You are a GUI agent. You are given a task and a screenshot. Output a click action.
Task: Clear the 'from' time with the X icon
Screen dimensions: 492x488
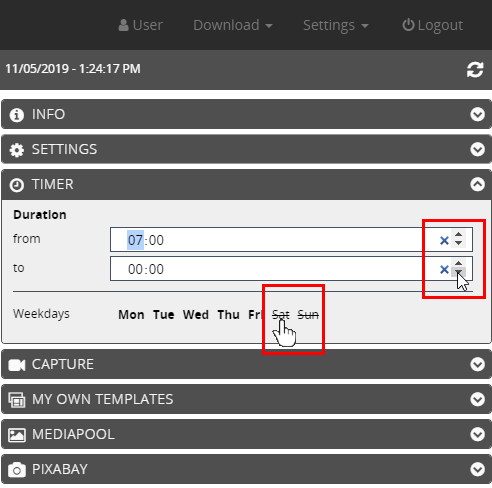pos(444,240)
